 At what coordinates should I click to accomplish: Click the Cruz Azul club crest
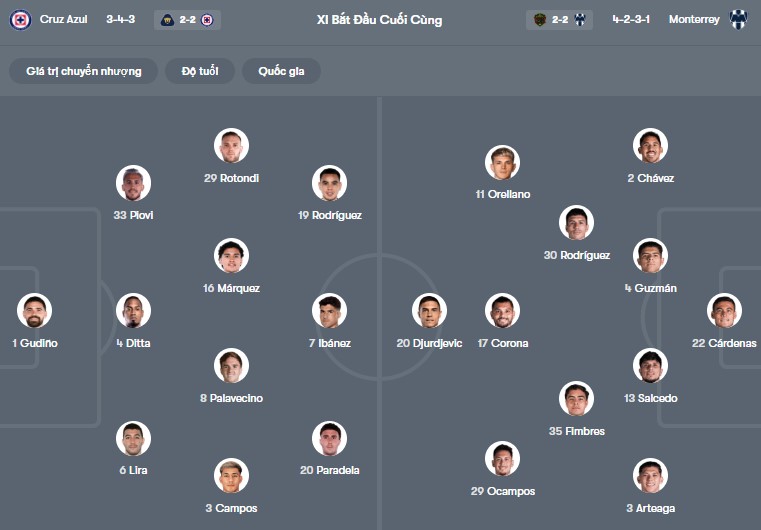click(20, 19)
